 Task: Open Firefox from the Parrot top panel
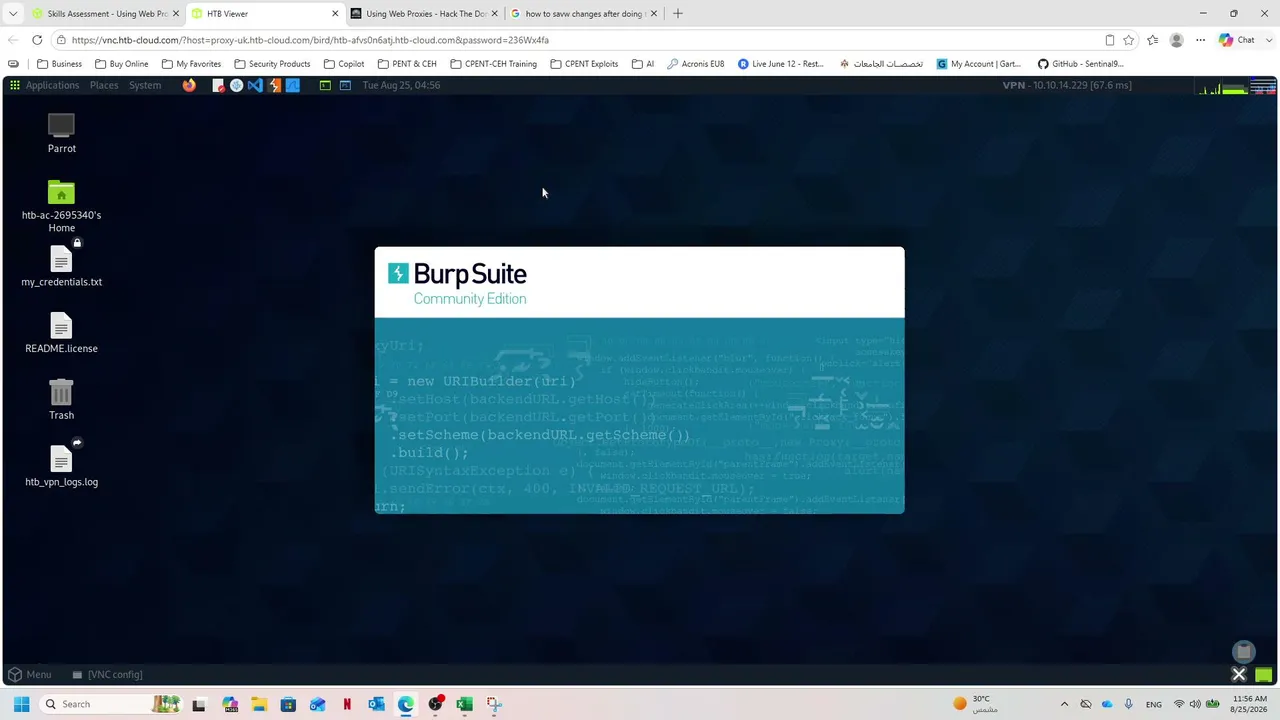click(x=189, y=85)
